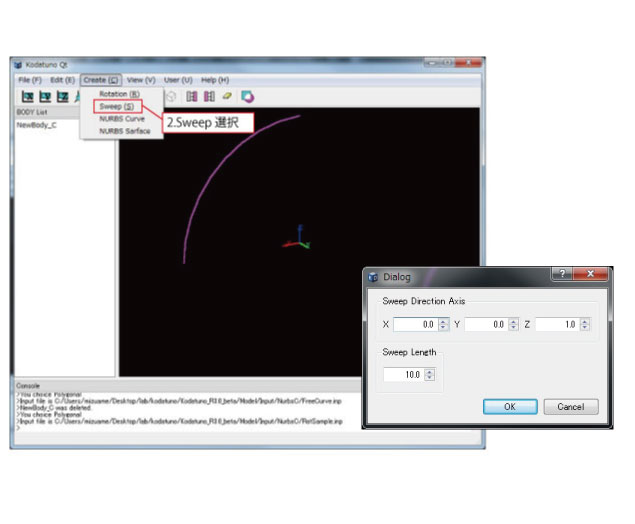Open the User (U) menu
Screen dimensions: 635x524
[x=178, y=80]
